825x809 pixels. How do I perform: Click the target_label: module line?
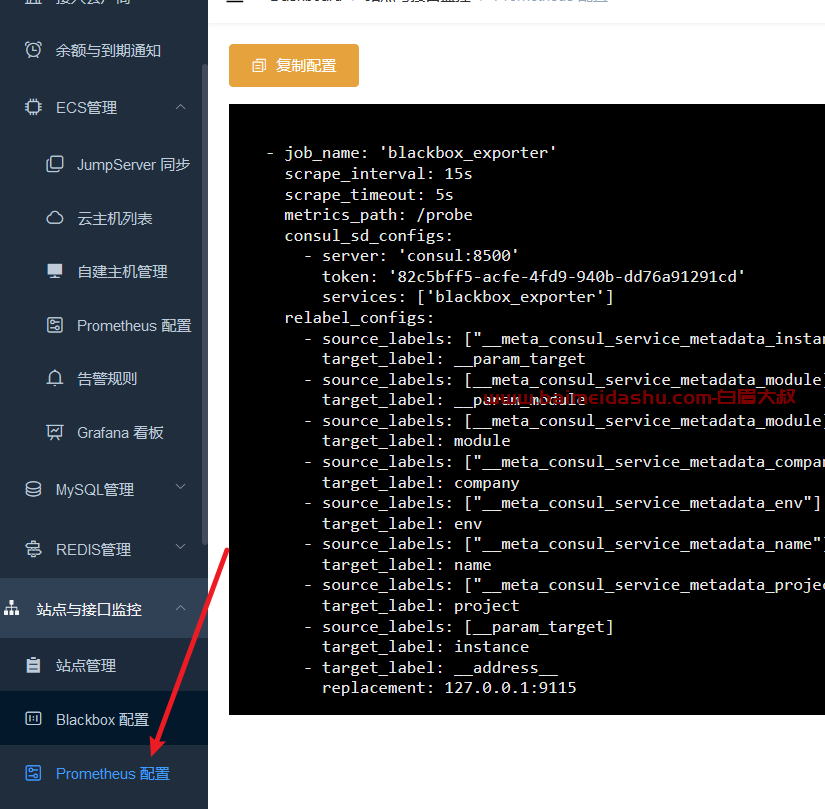pos(416,441)
